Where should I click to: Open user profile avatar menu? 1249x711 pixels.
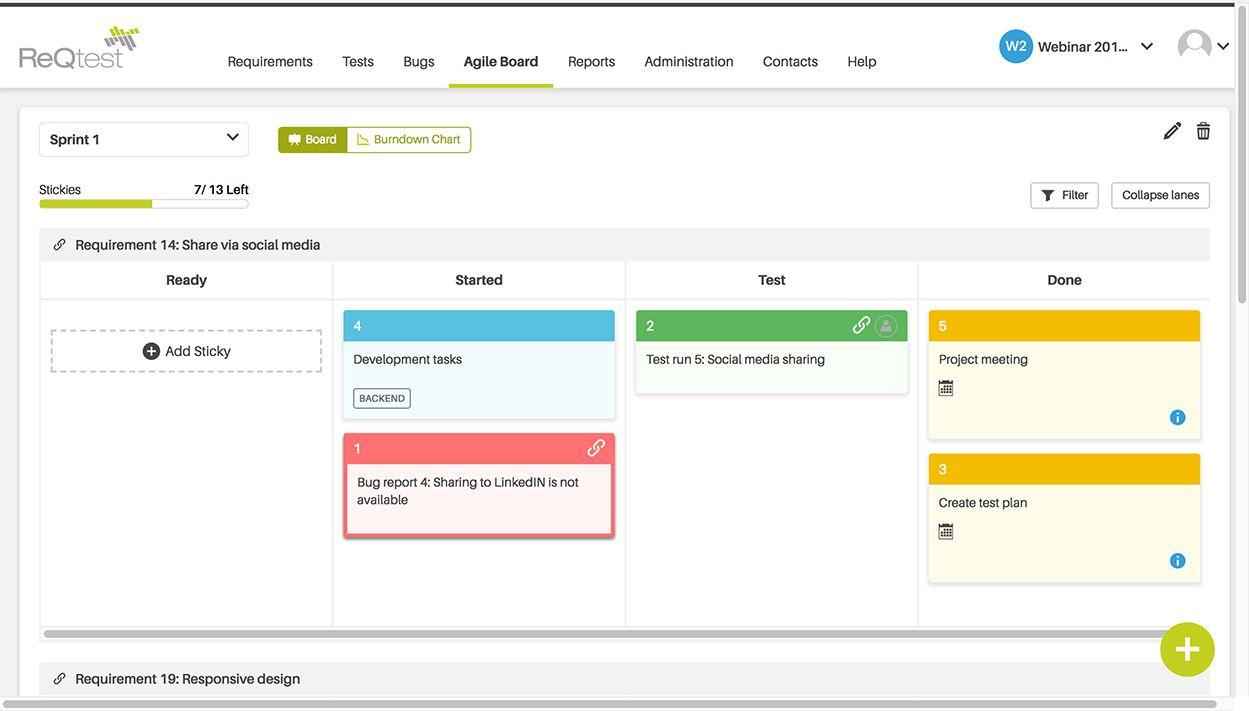tap(1203, 46)
